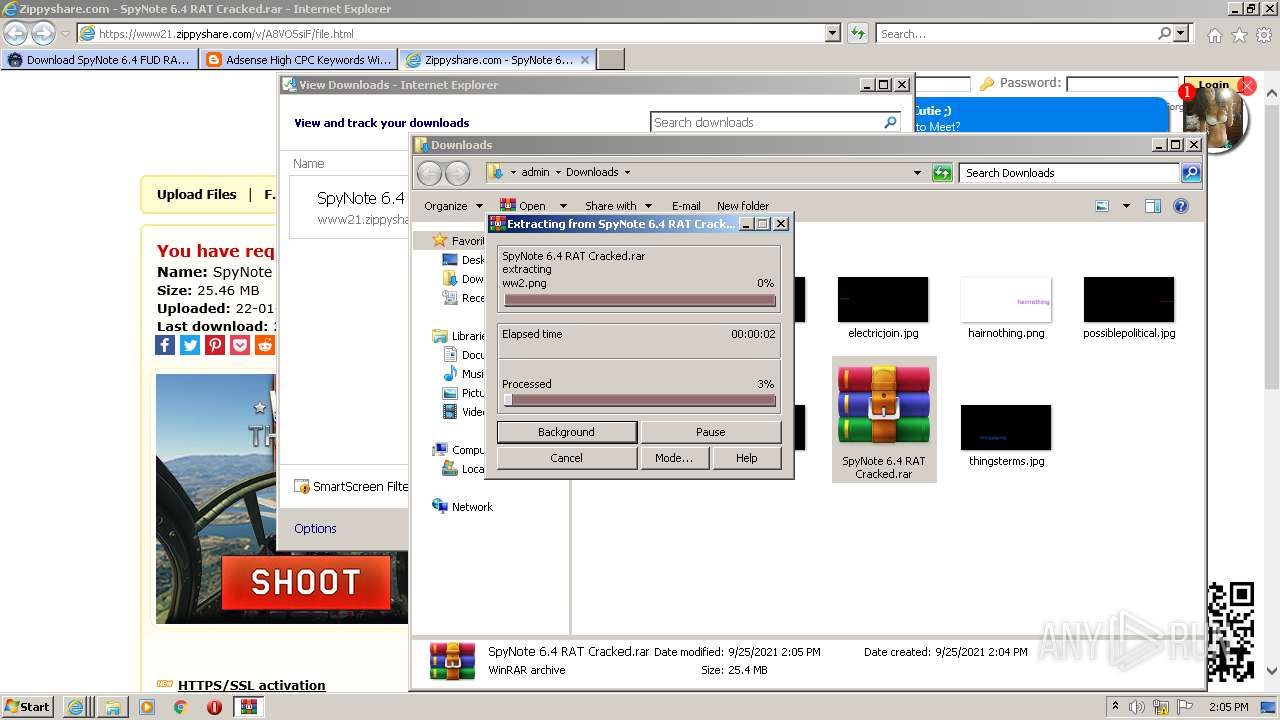Share via the Pocket icon on Zippyshare
This screenshot has height=720, width=1280.
coord(240,345)
